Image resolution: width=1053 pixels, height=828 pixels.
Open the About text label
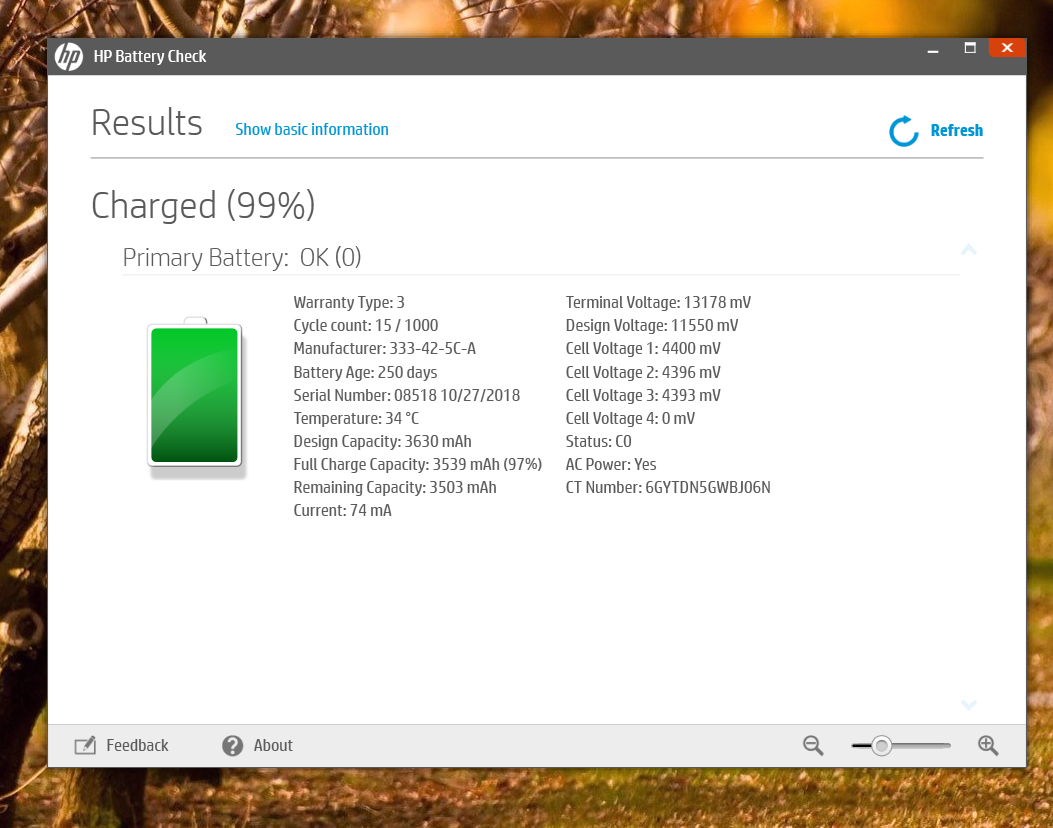(273, 746)
